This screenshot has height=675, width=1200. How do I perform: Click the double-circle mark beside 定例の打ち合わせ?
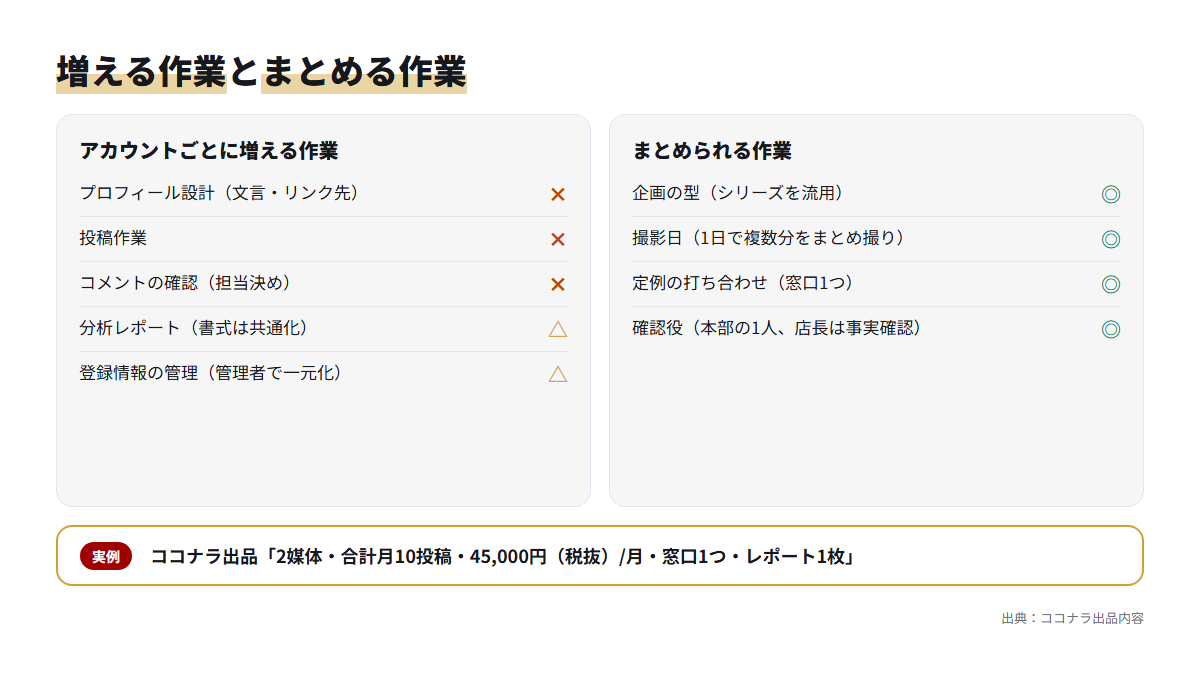pyautogui.click(x=1110, y=284)
